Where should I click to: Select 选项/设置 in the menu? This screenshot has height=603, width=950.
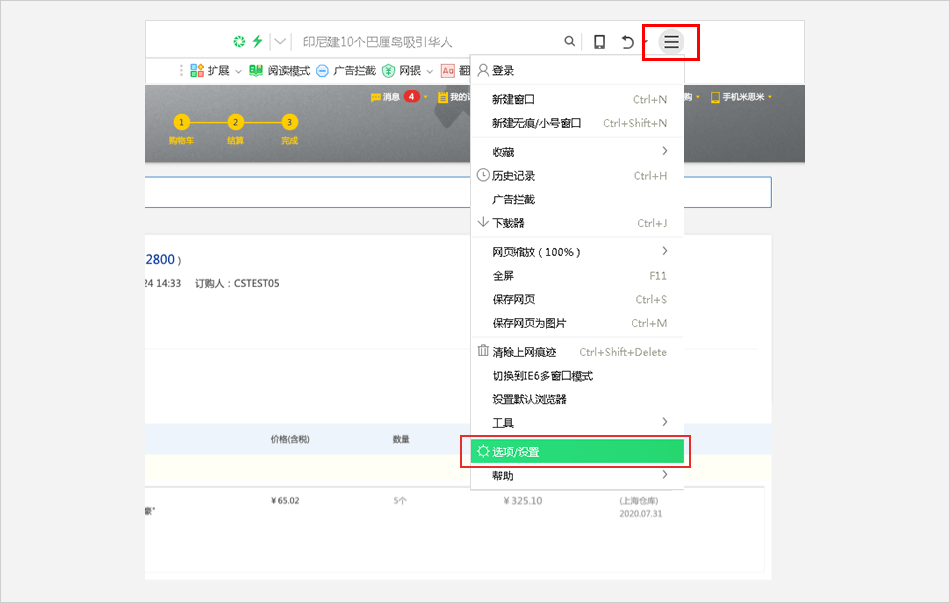pos(577,452)
